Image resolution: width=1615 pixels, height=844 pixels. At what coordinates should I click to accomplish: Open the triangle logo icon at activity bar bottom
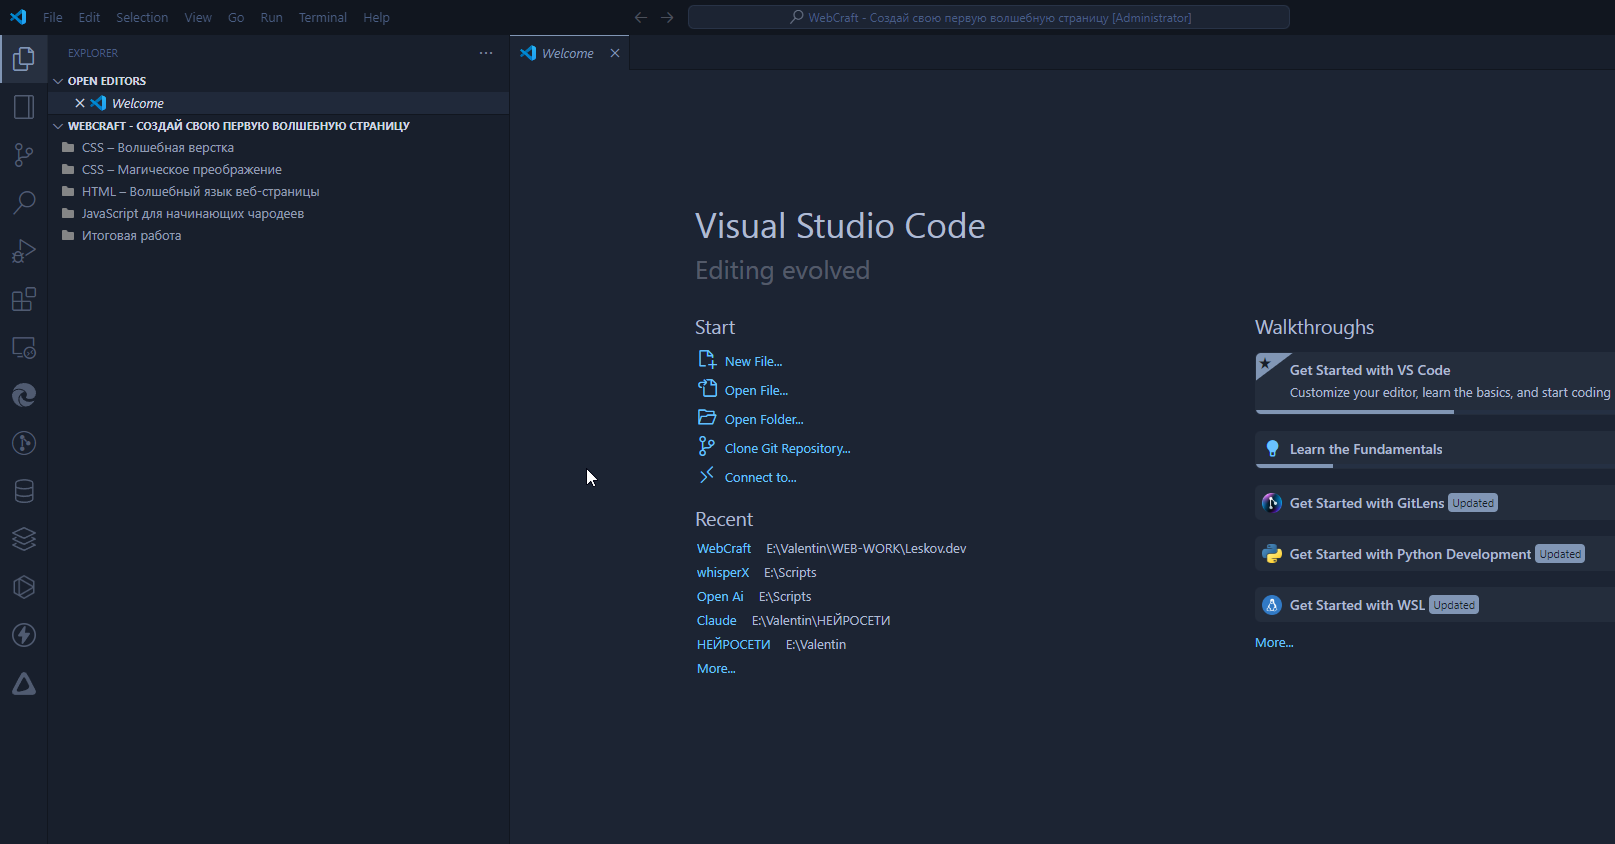[x=24, y=684]
